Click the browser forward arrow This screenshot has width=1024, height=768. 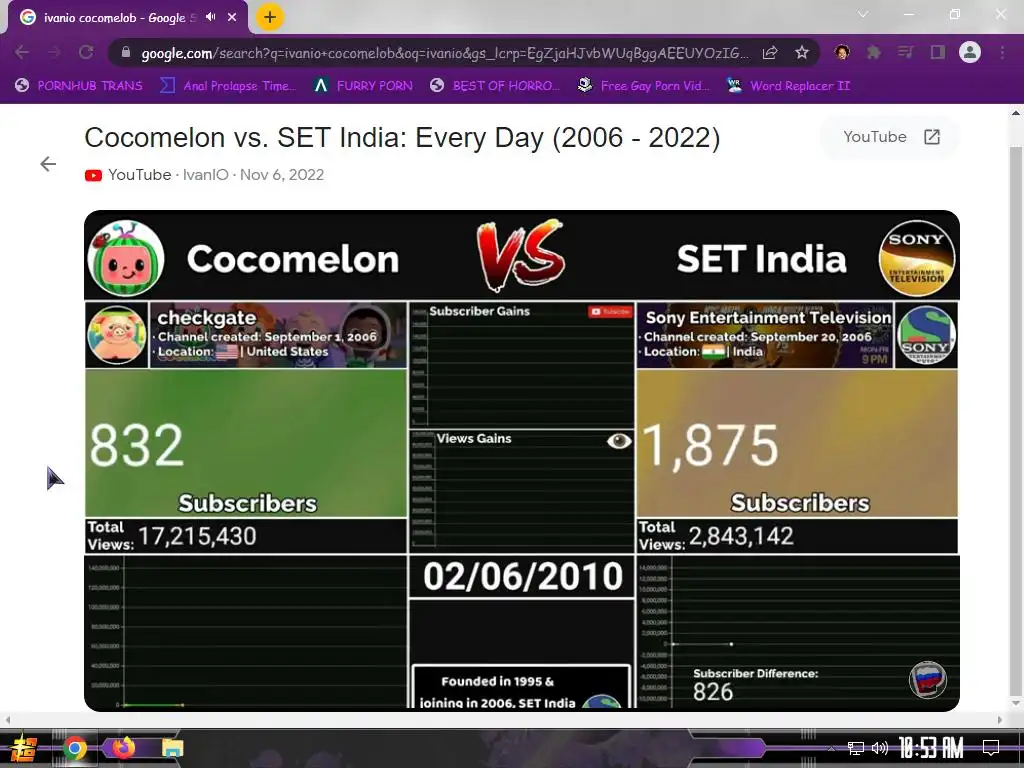point(54,52)
